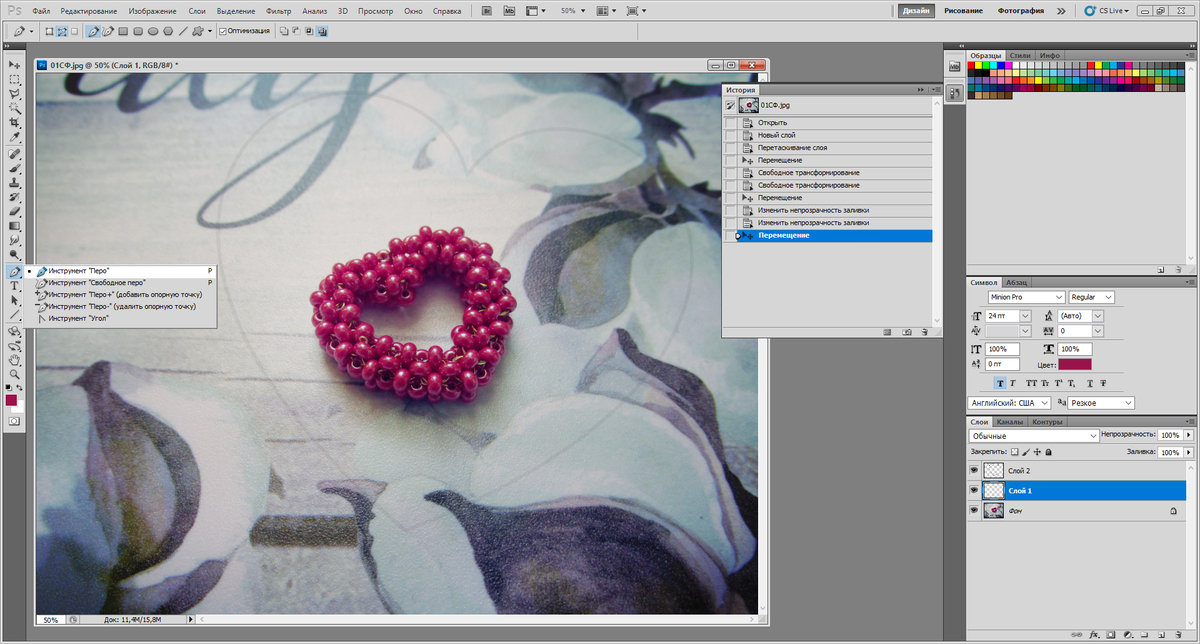
Task: Switch to the Дизайн workspace
Action: pyautogui.click(x=917, y=10)
